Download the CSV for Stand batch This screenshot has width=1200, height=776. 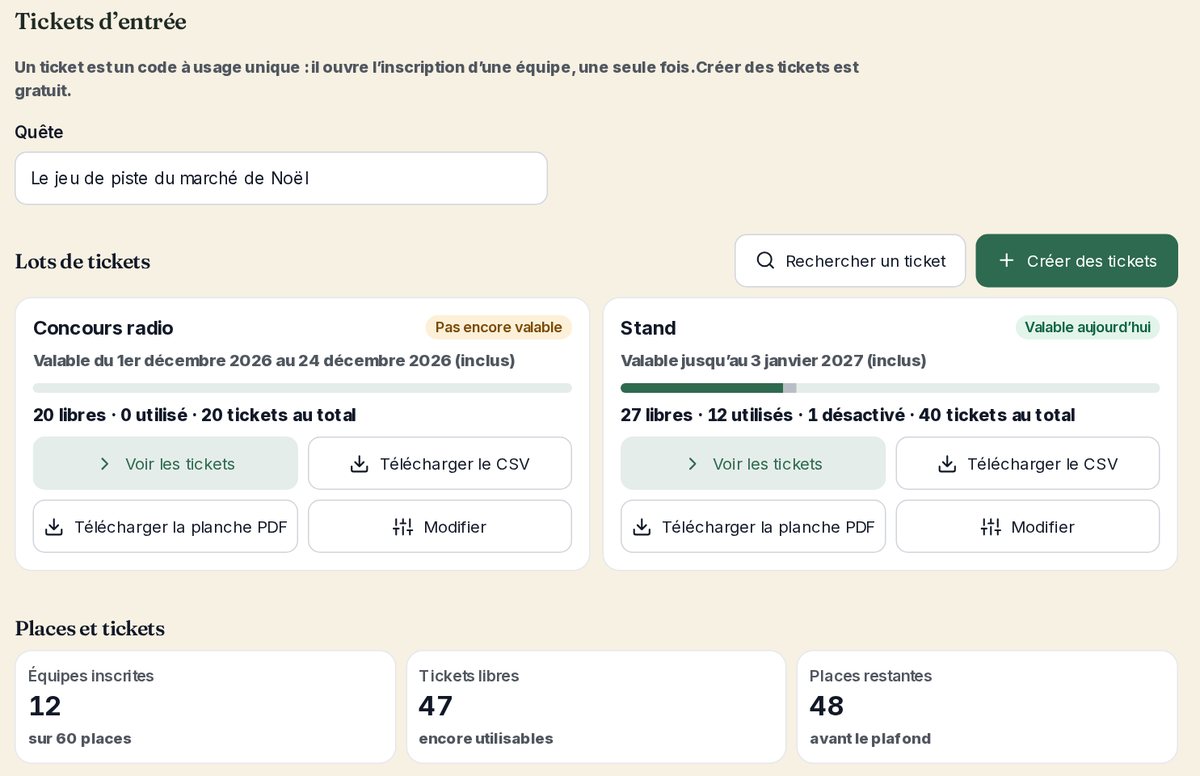coord(1028,464)
